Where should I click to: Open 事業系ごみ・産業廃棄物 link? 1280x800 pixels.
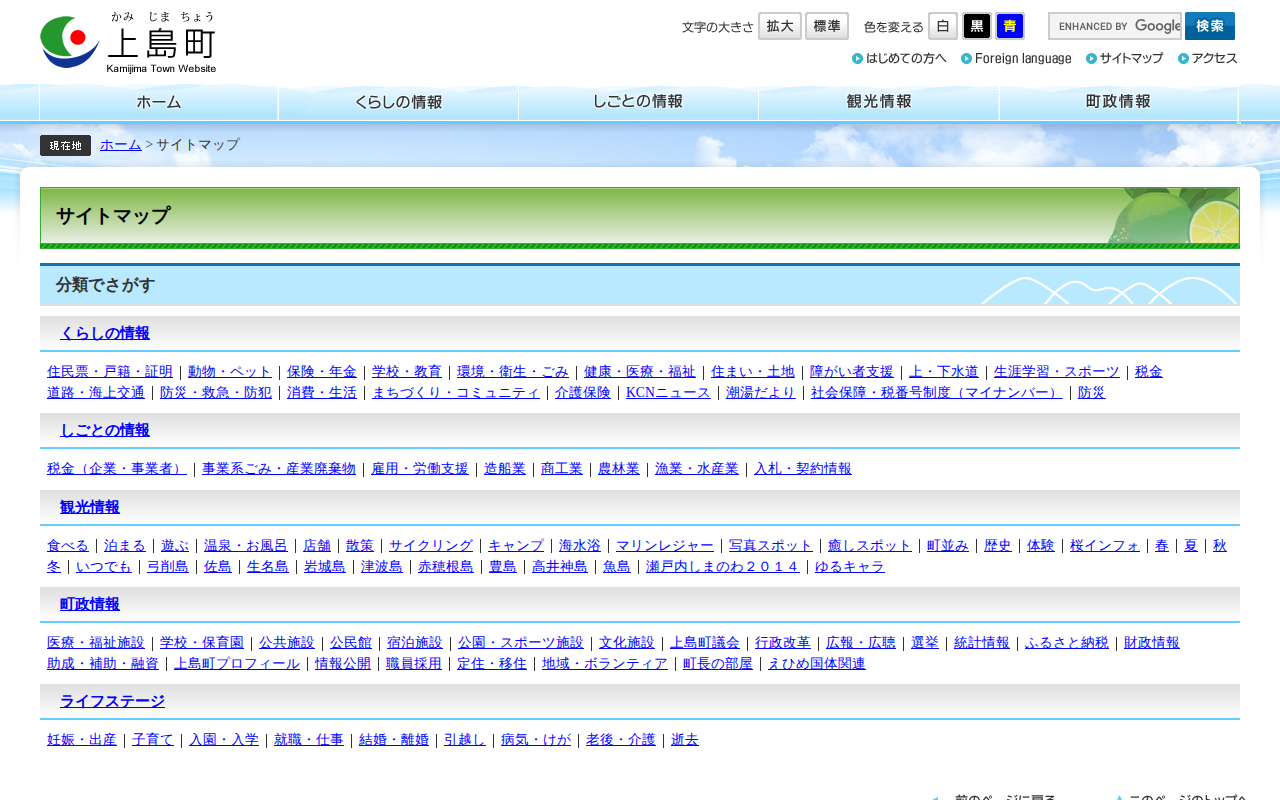click(x=279, y=469)
